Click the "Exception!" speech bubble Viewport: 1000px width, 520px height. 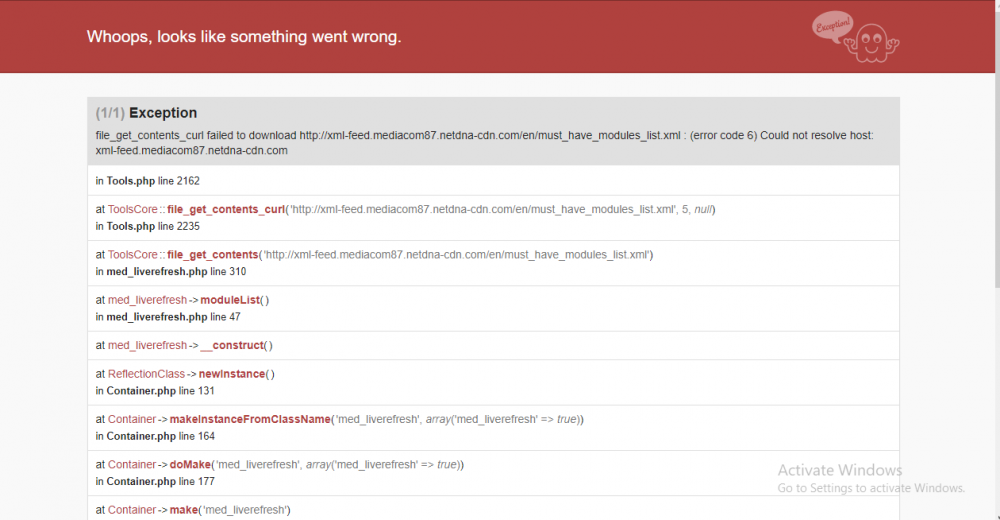pos(833,25)
